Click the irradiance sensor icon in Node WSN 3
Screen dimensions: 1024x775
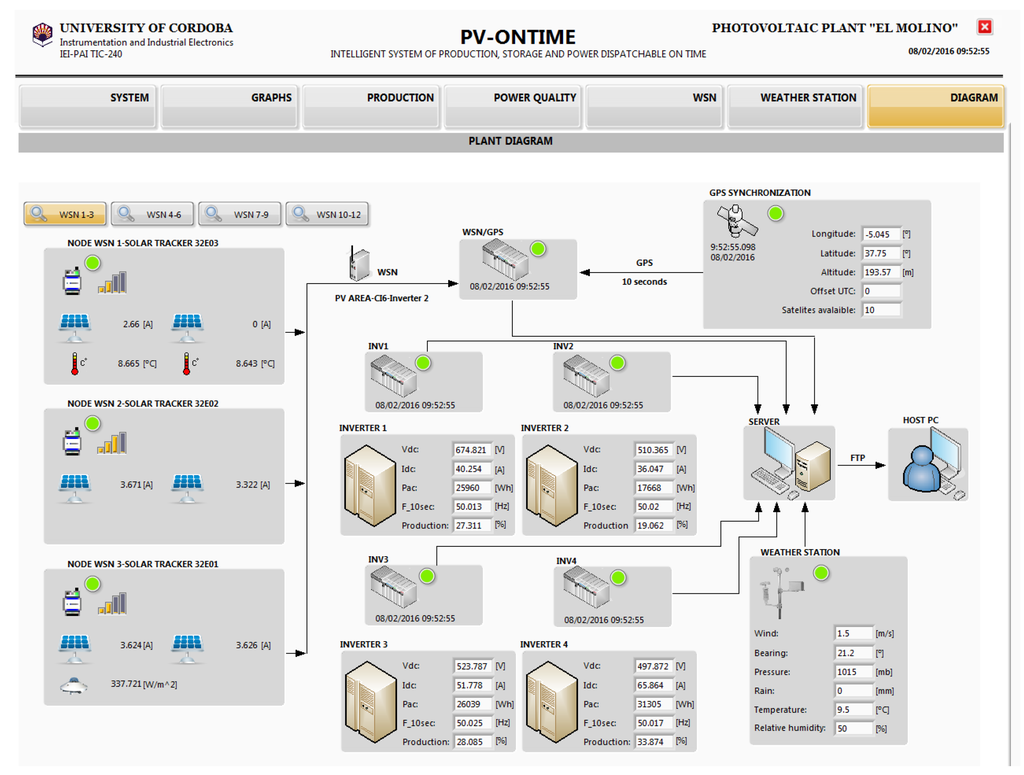tap(71, 683)
